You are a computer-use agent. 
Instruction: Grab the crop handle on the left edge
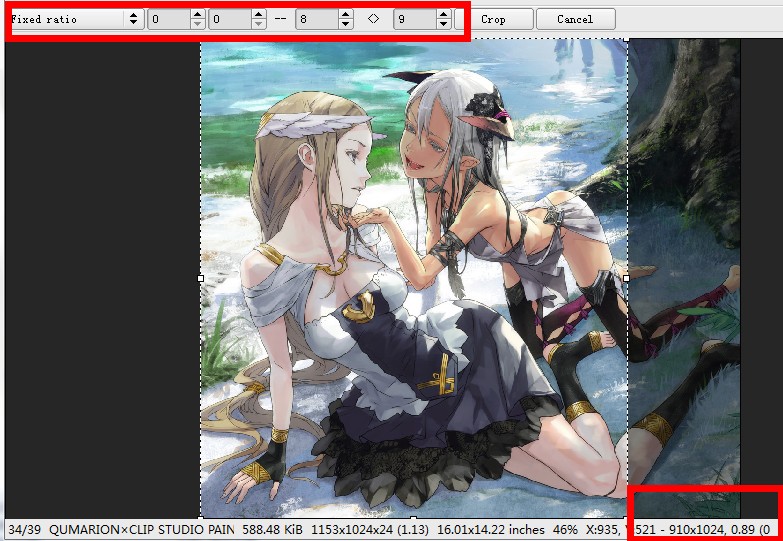pos(201,278)
